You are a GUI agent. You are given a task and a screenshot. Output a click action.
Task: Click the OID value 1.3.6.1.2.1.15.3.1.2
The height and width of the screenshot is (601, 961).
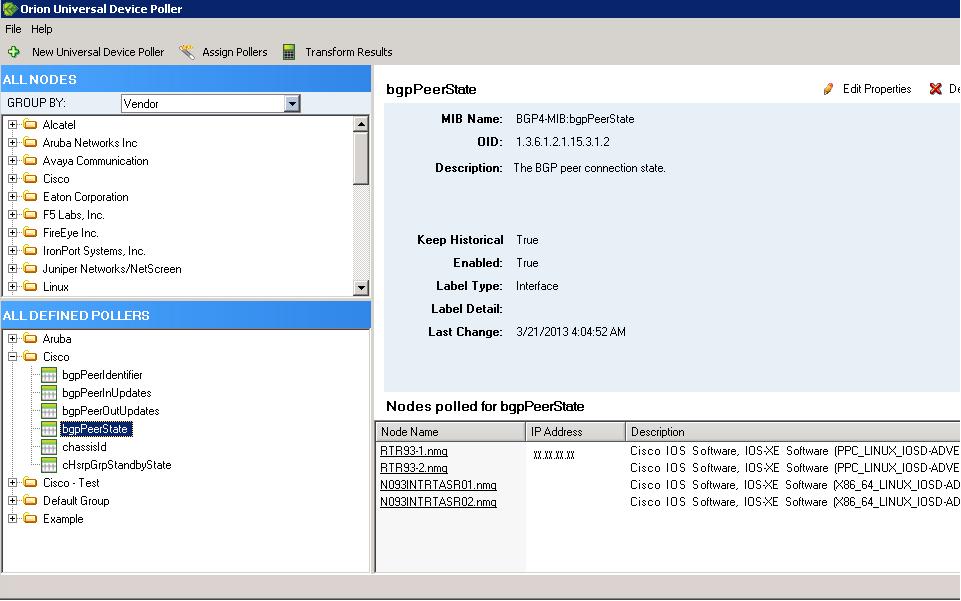tap(563, 142)
